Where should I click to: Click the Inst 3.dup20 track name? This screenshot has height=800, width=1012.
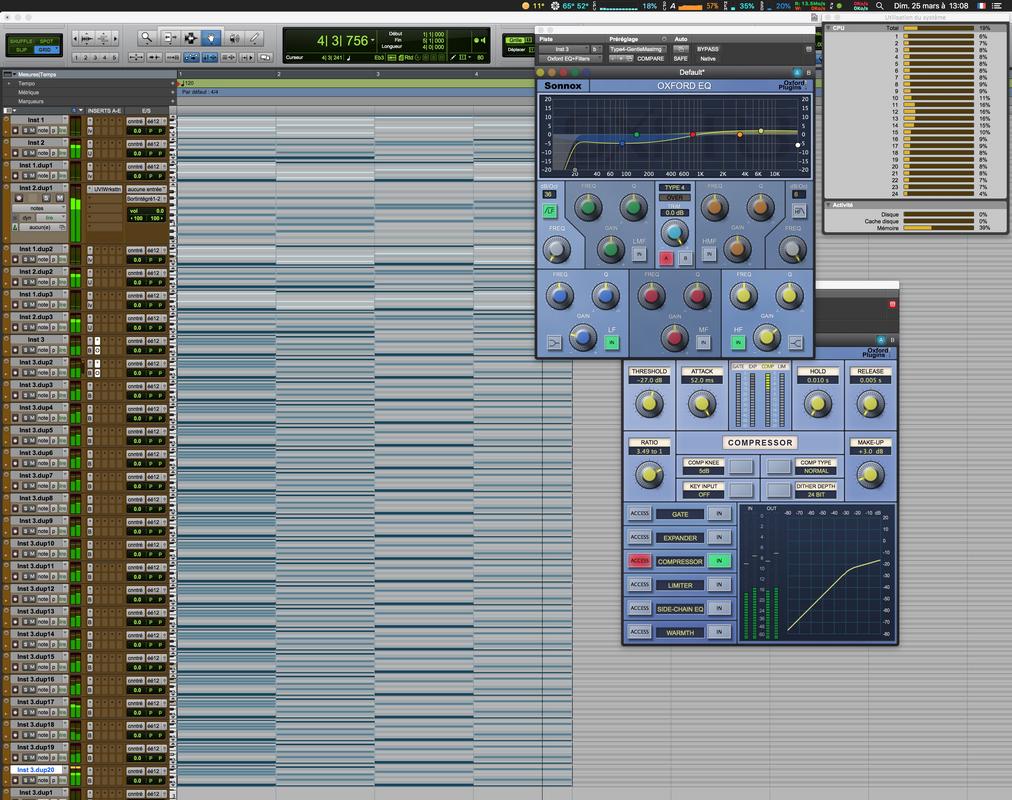[x=36, y=770]
